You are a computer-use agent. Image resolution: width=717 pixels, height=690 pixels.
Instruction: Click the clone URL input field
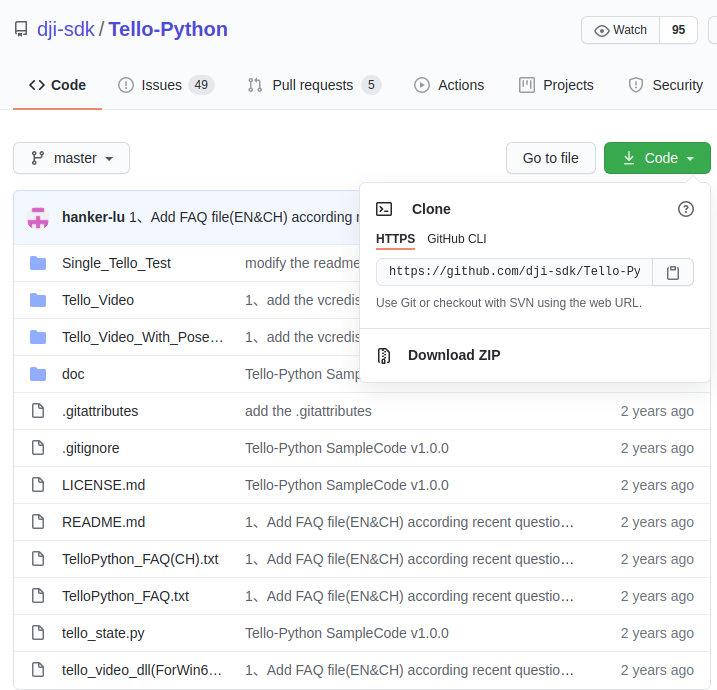514,272
